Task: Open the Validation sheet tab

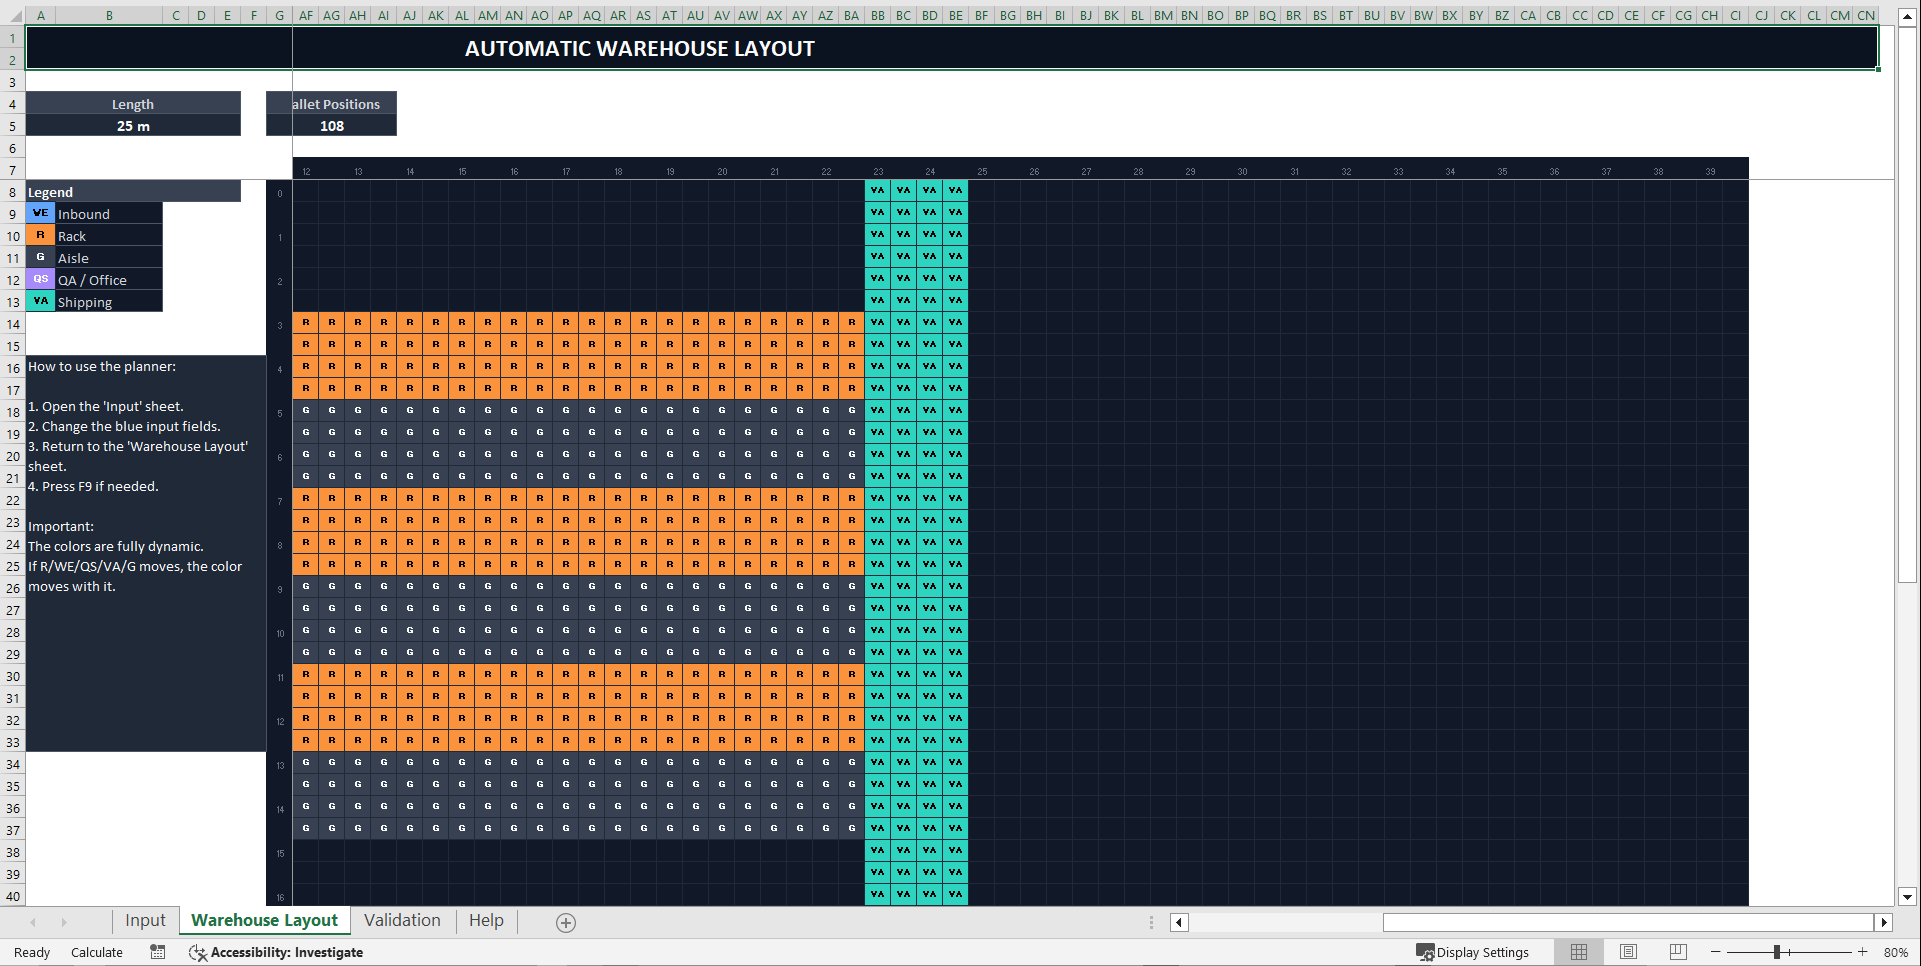Action: (402, 921)
